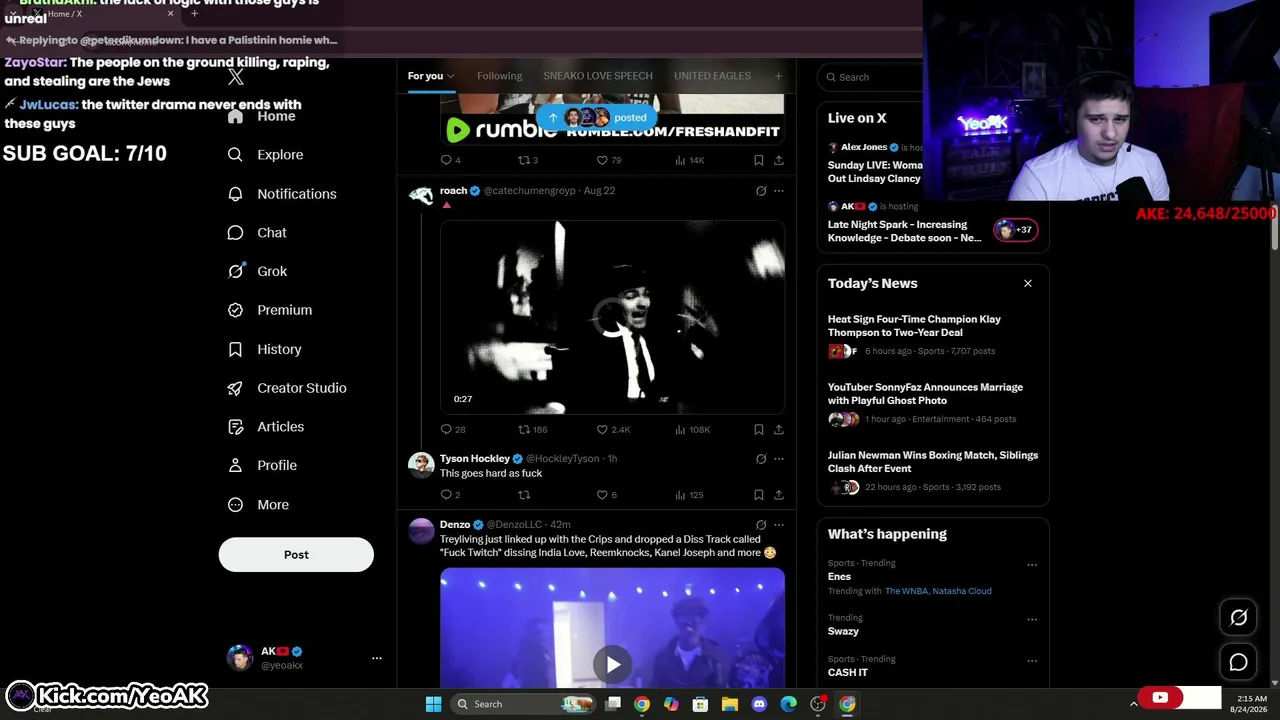This screenshot has width=1280, height=720.
Task: Repost Tyson Hockley's post
Action: pyautogui.click(x=524, y=495)
